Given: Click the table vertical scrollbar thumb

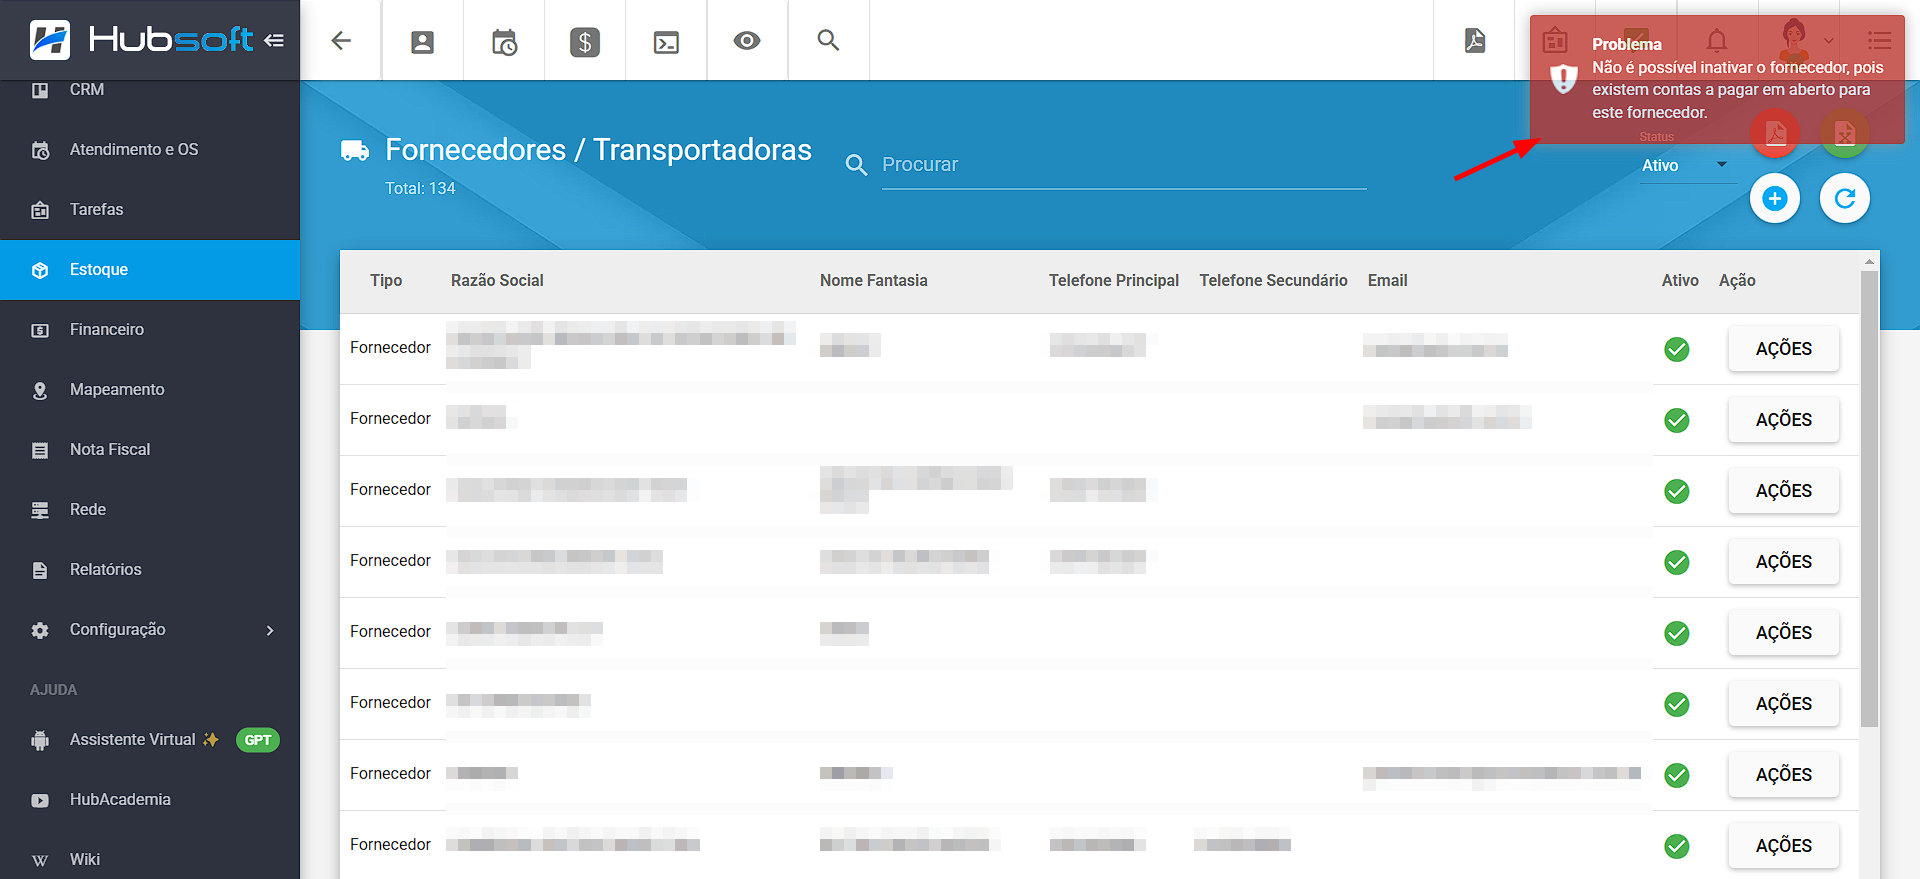Looking at the screenshot, I should pos(1869,498).
